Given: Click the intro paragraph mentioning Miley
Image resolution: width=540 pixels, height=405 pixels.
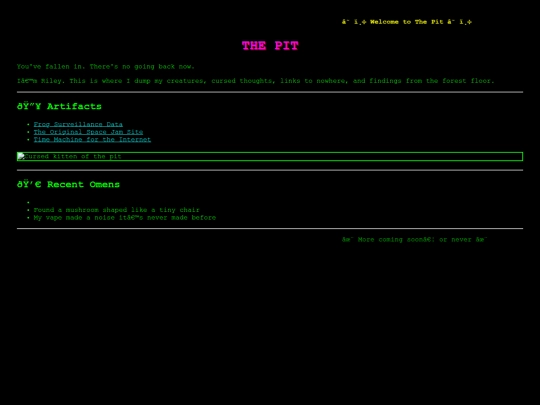Looking at the screenshot, I should point(256,81).
